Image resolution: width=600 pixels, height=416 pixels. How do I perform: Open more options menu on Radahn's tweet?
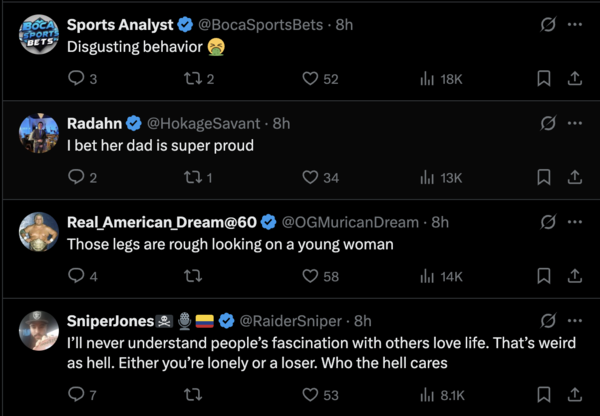point(575,123)
